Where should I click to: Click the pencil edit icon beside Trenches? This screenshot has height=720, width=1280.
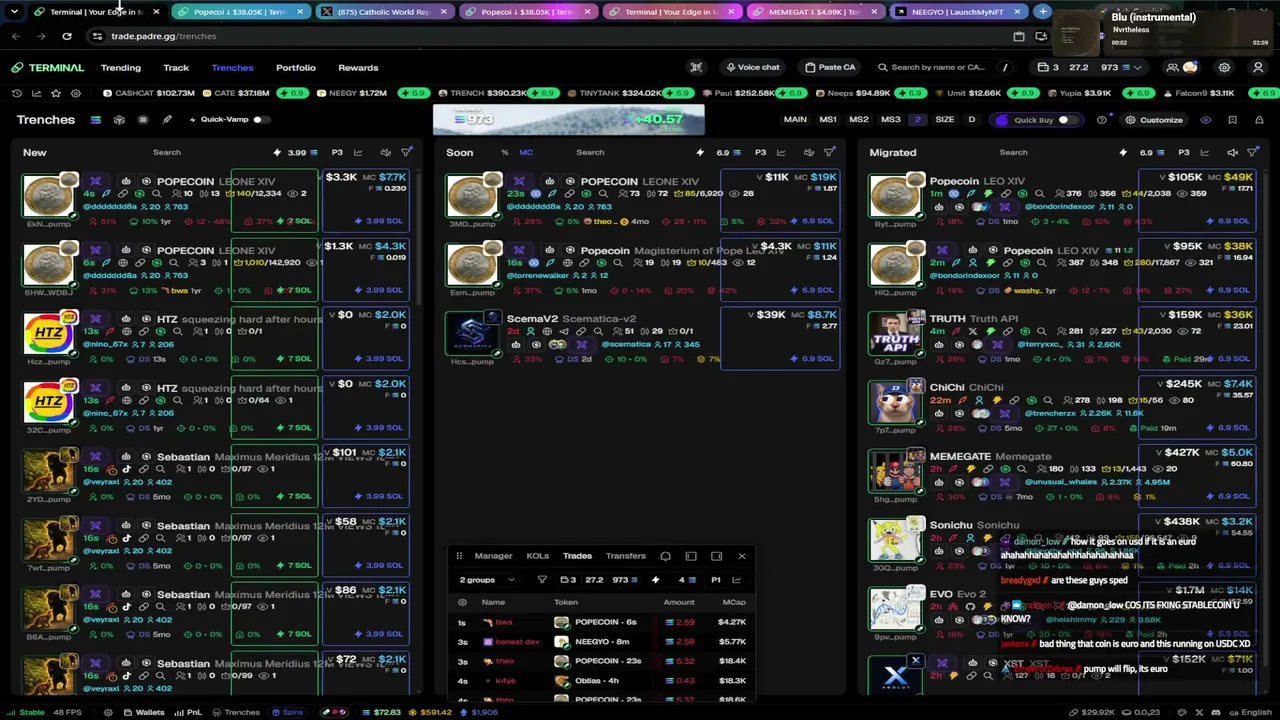[x=167, y=120]
